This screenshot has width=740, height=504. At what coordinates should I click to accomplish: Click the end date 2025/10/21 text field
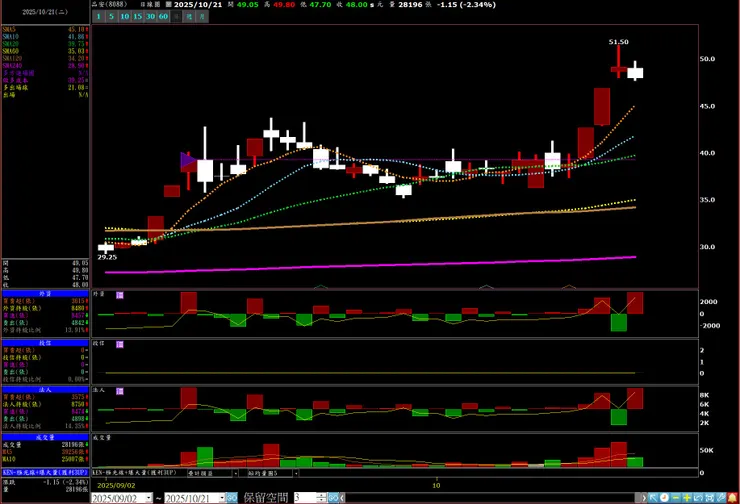(192, 498)
